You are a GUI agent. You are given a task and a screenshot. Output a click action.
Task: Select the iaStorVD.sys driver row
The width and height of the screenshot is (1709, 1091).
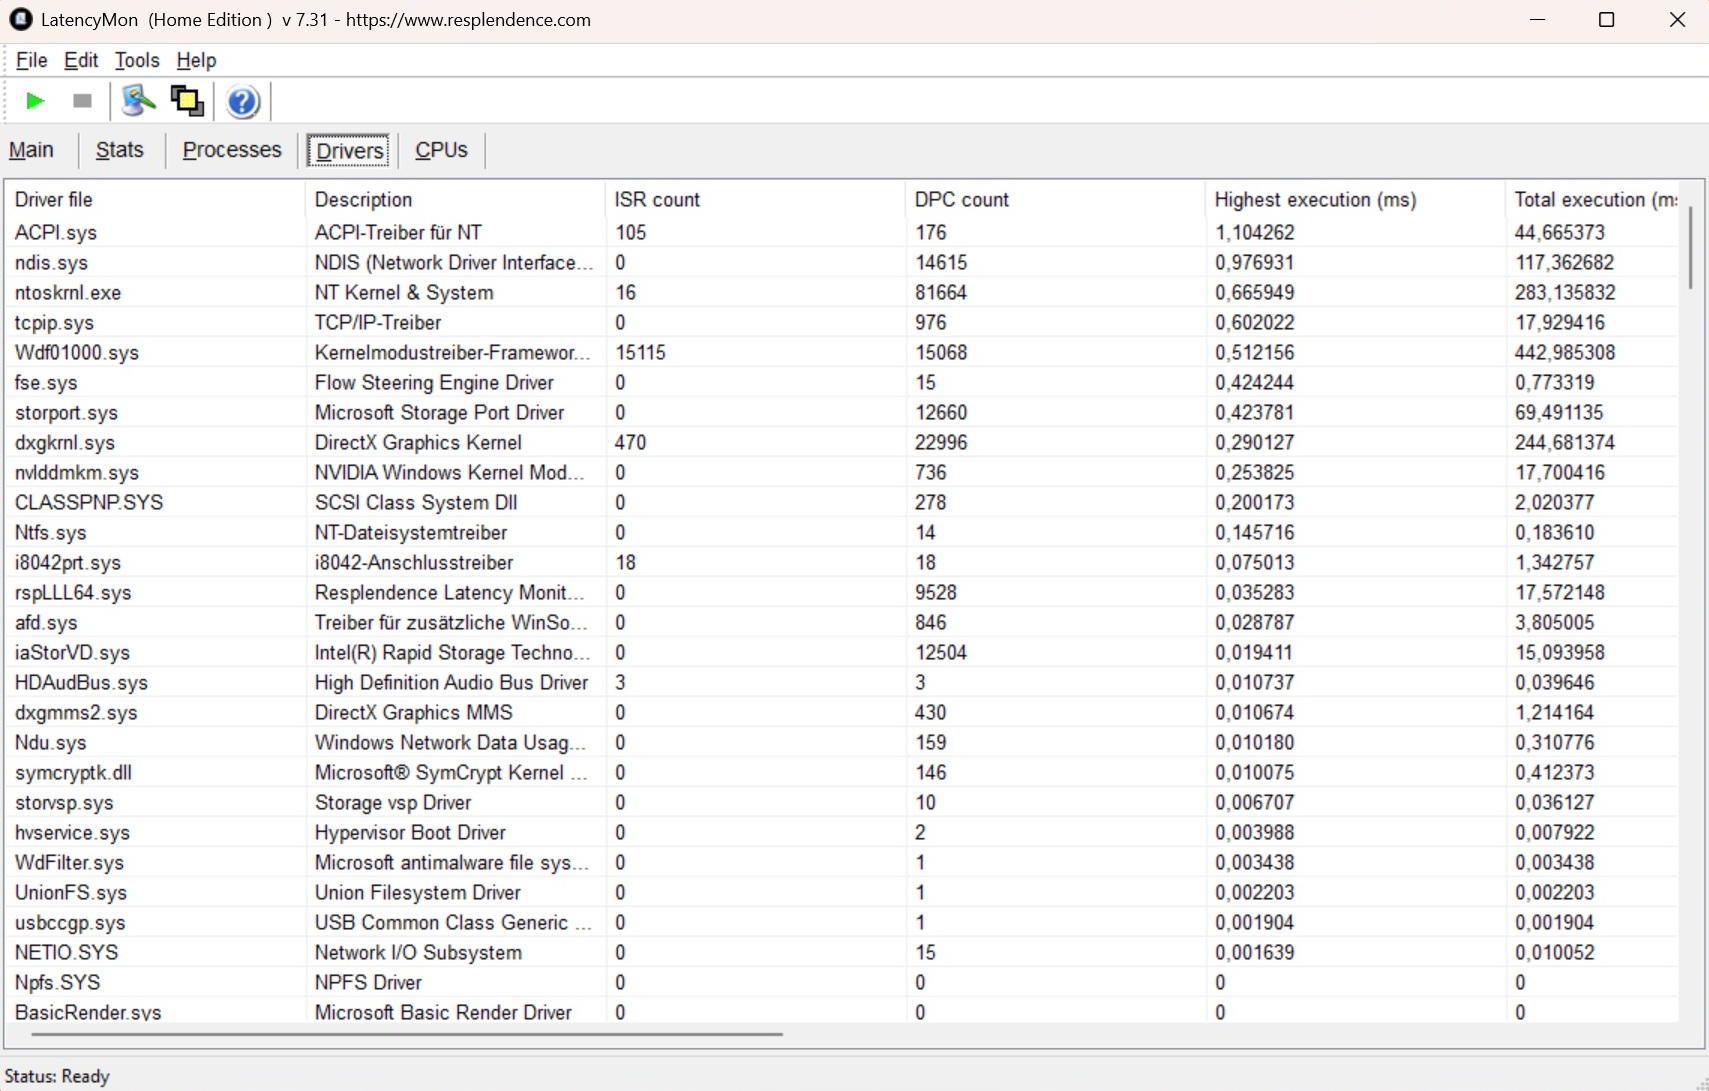[x=842, y=652]
